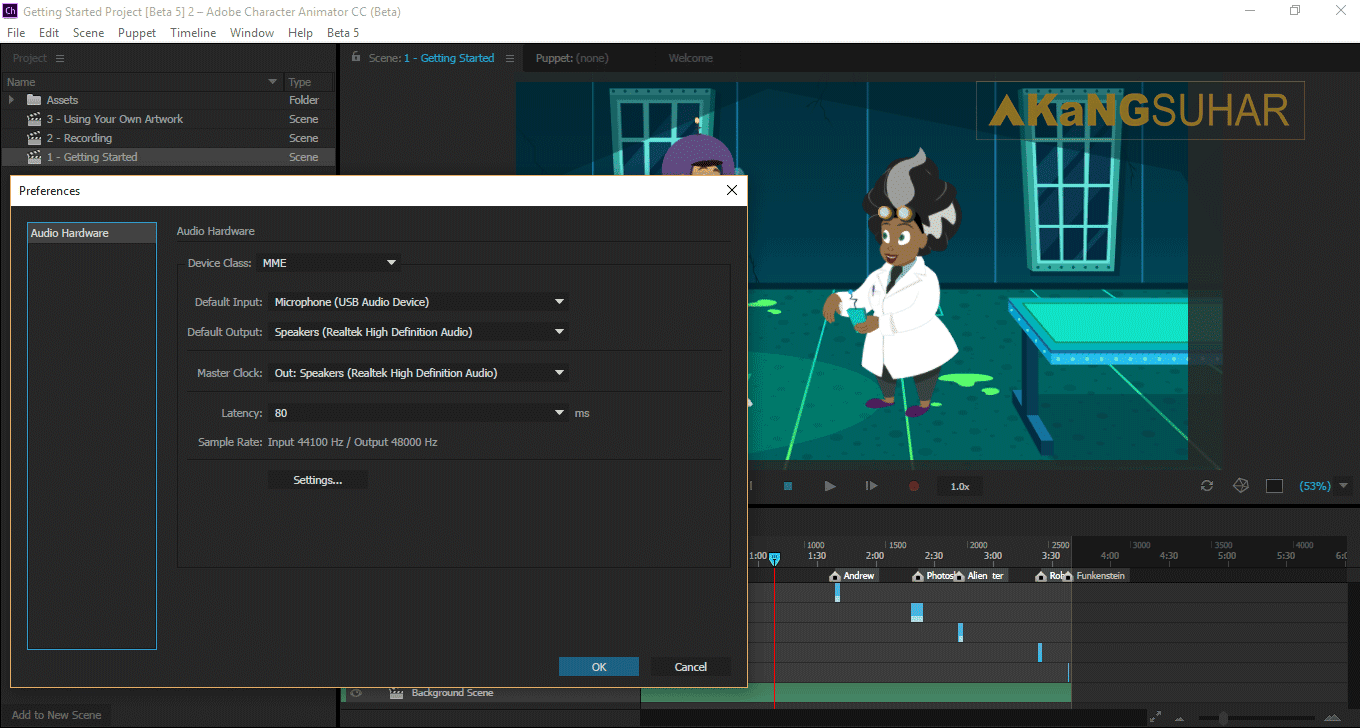Click the blue playhead marker on the timeline
This screenshot has height=728, width=1360.
click(774, 559)
